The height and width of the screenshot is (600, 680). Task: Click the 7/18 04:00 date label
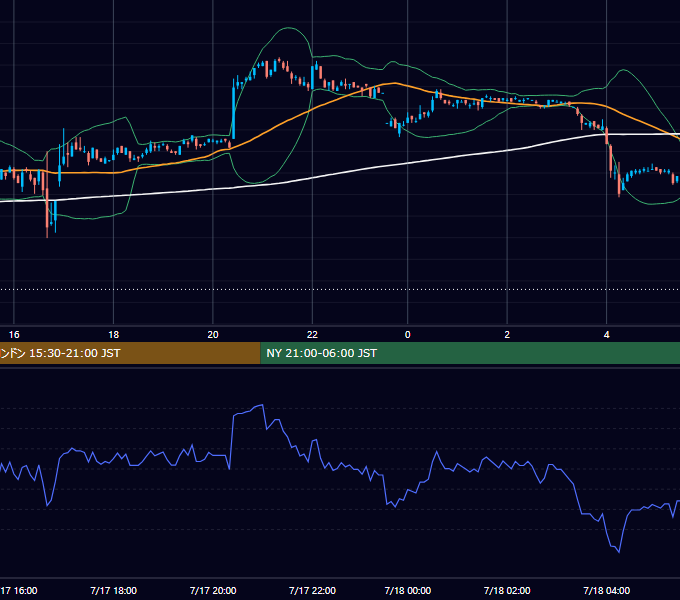click(606, 590)
